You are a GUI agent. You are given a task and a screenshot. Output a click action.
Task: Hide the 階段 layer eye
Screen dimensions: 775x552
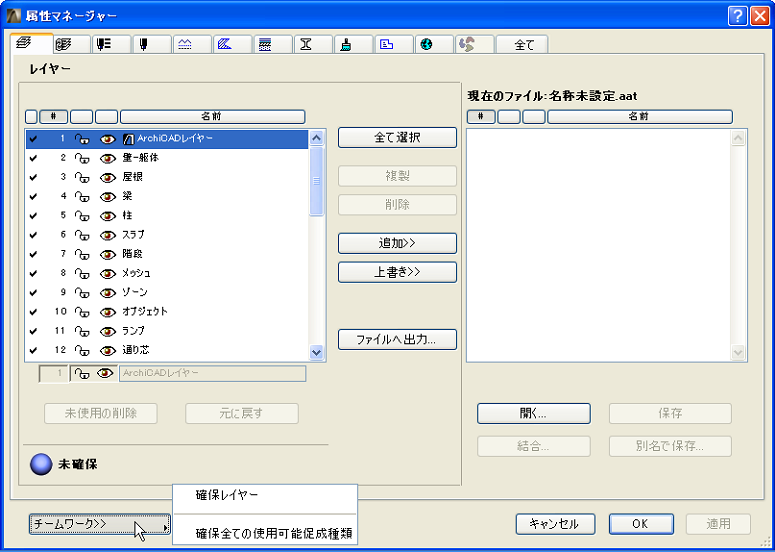tap(108, 255)
